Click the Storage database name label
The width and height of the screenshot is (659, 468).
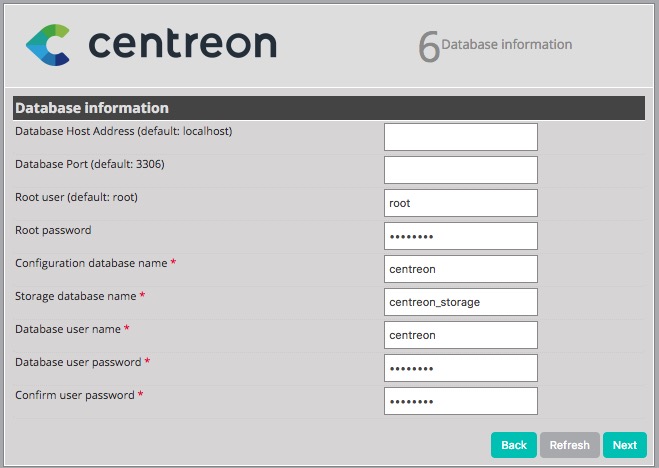pos(76,296)
